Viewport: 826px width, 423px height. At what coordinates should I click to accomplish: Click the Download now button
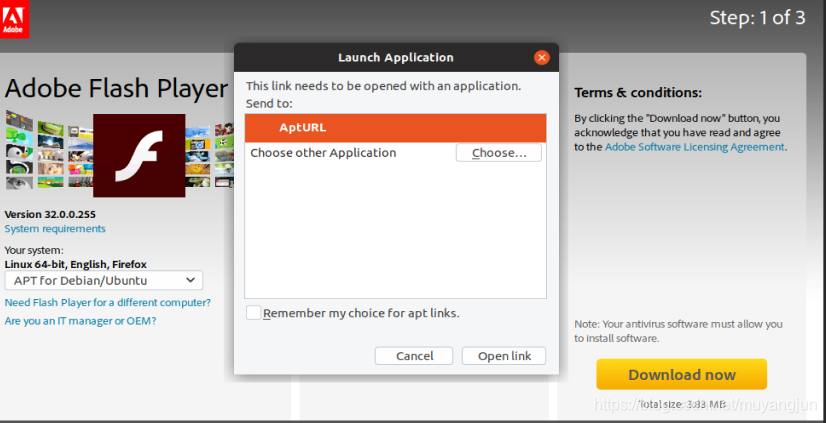(x=682, y=375)
